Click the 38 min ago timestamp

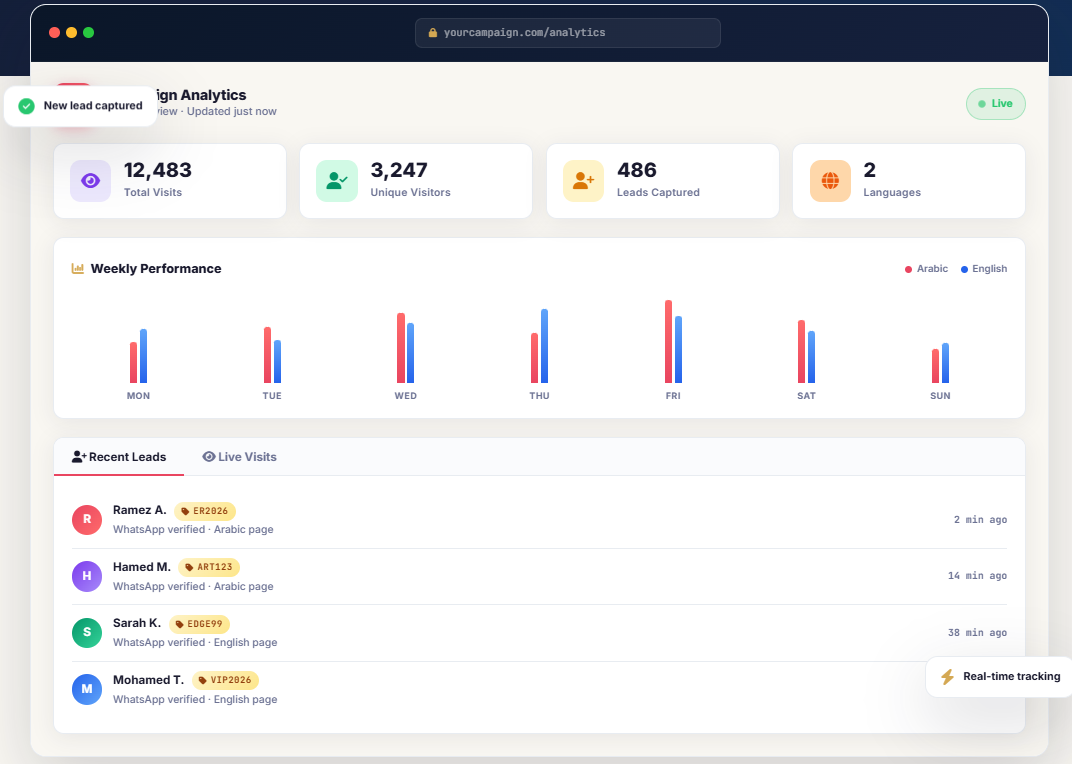(978, 633)
